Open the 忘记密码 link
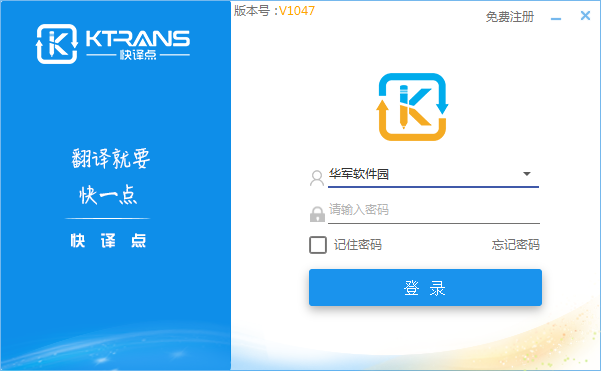 click(x=516, y=245)
